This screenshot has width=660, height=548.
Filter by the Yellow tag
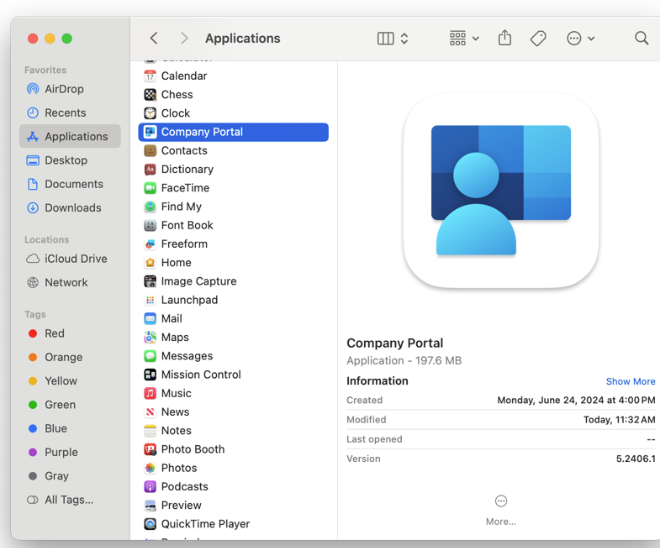[70, 381]
